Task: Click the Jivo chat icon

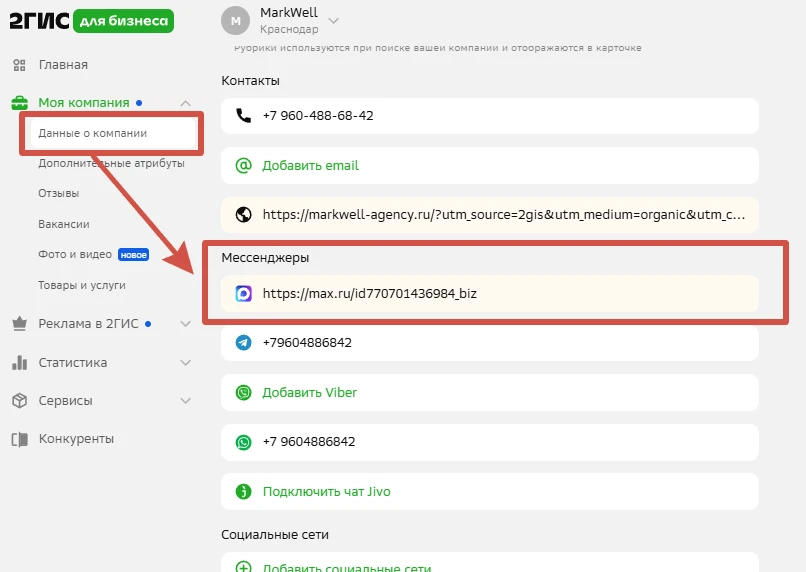Action: click(x=243, y=492)
